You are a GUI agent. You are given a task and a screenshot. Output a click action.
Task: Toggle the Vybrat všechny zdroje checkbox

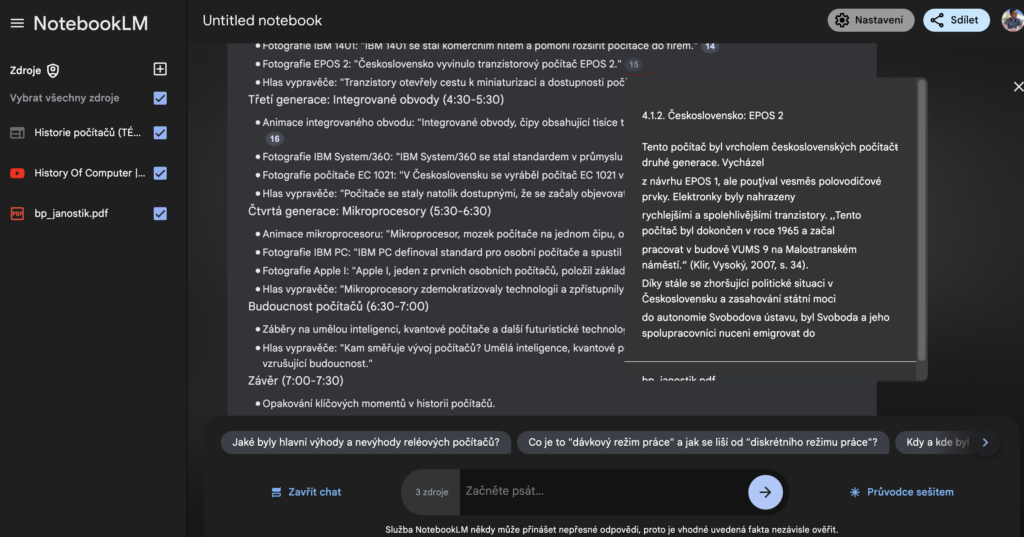tap(160, 98)
